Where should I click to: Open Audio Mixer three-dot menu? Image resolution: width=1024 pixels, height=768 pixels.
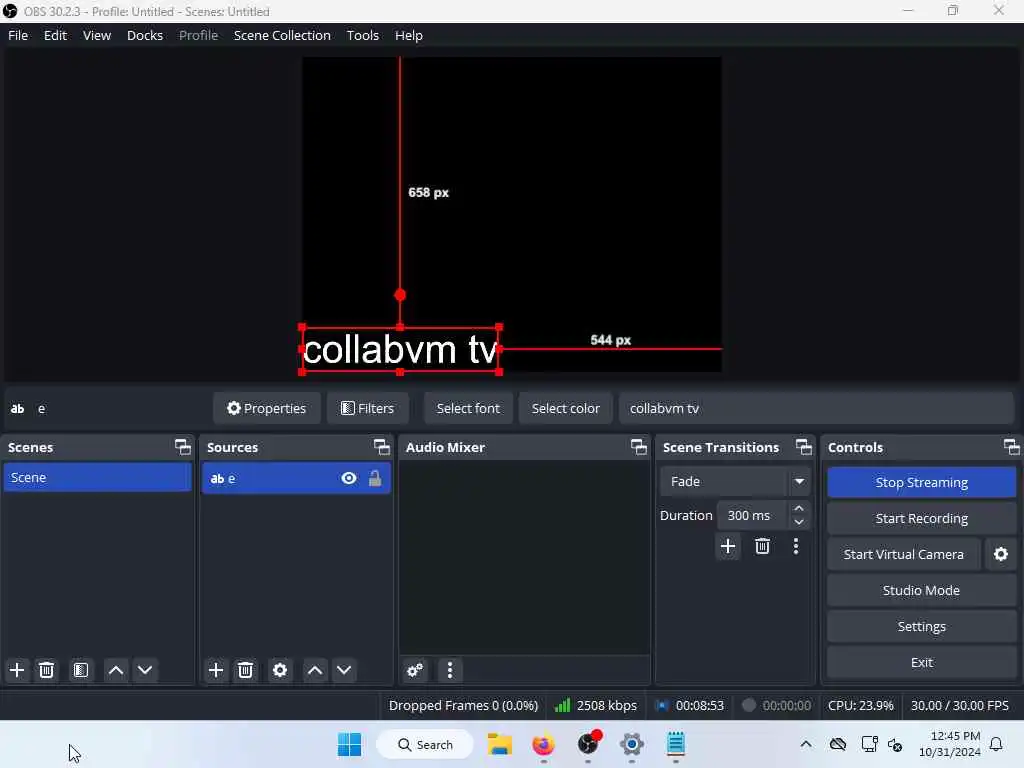pos(450,670)
